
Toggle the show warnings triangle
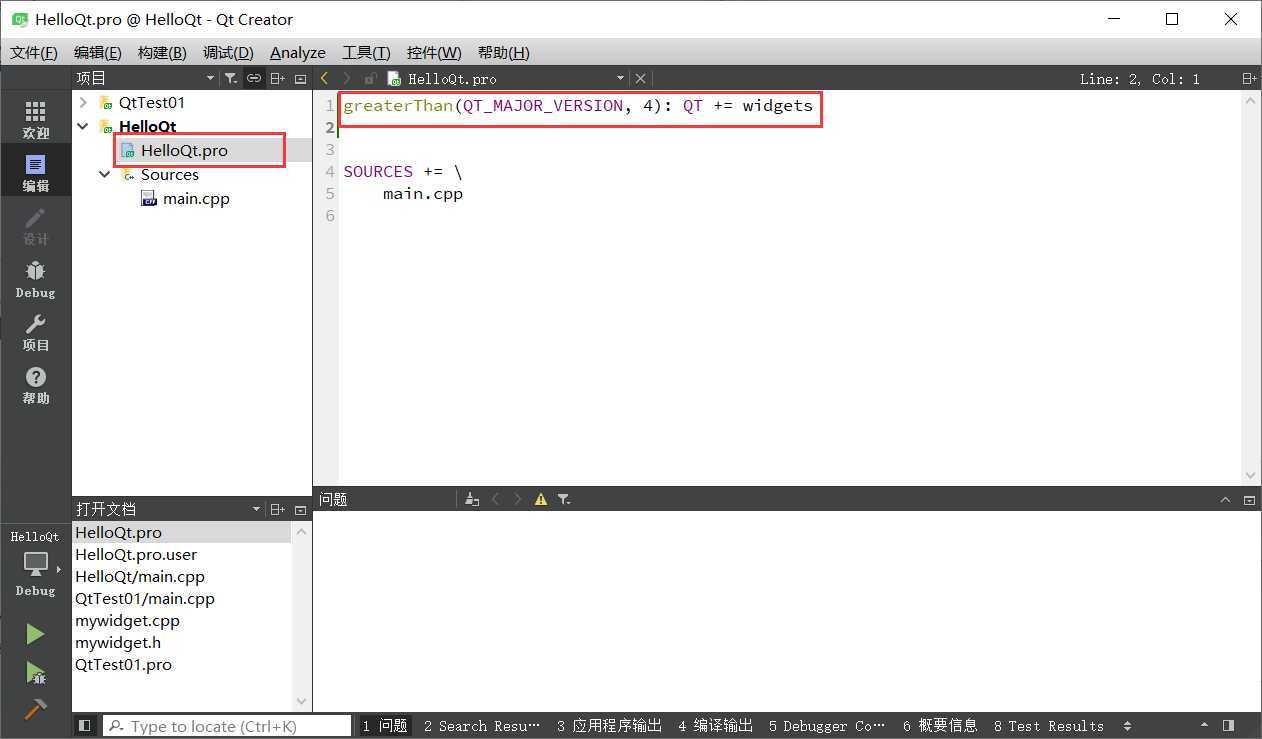click(541, 499)
